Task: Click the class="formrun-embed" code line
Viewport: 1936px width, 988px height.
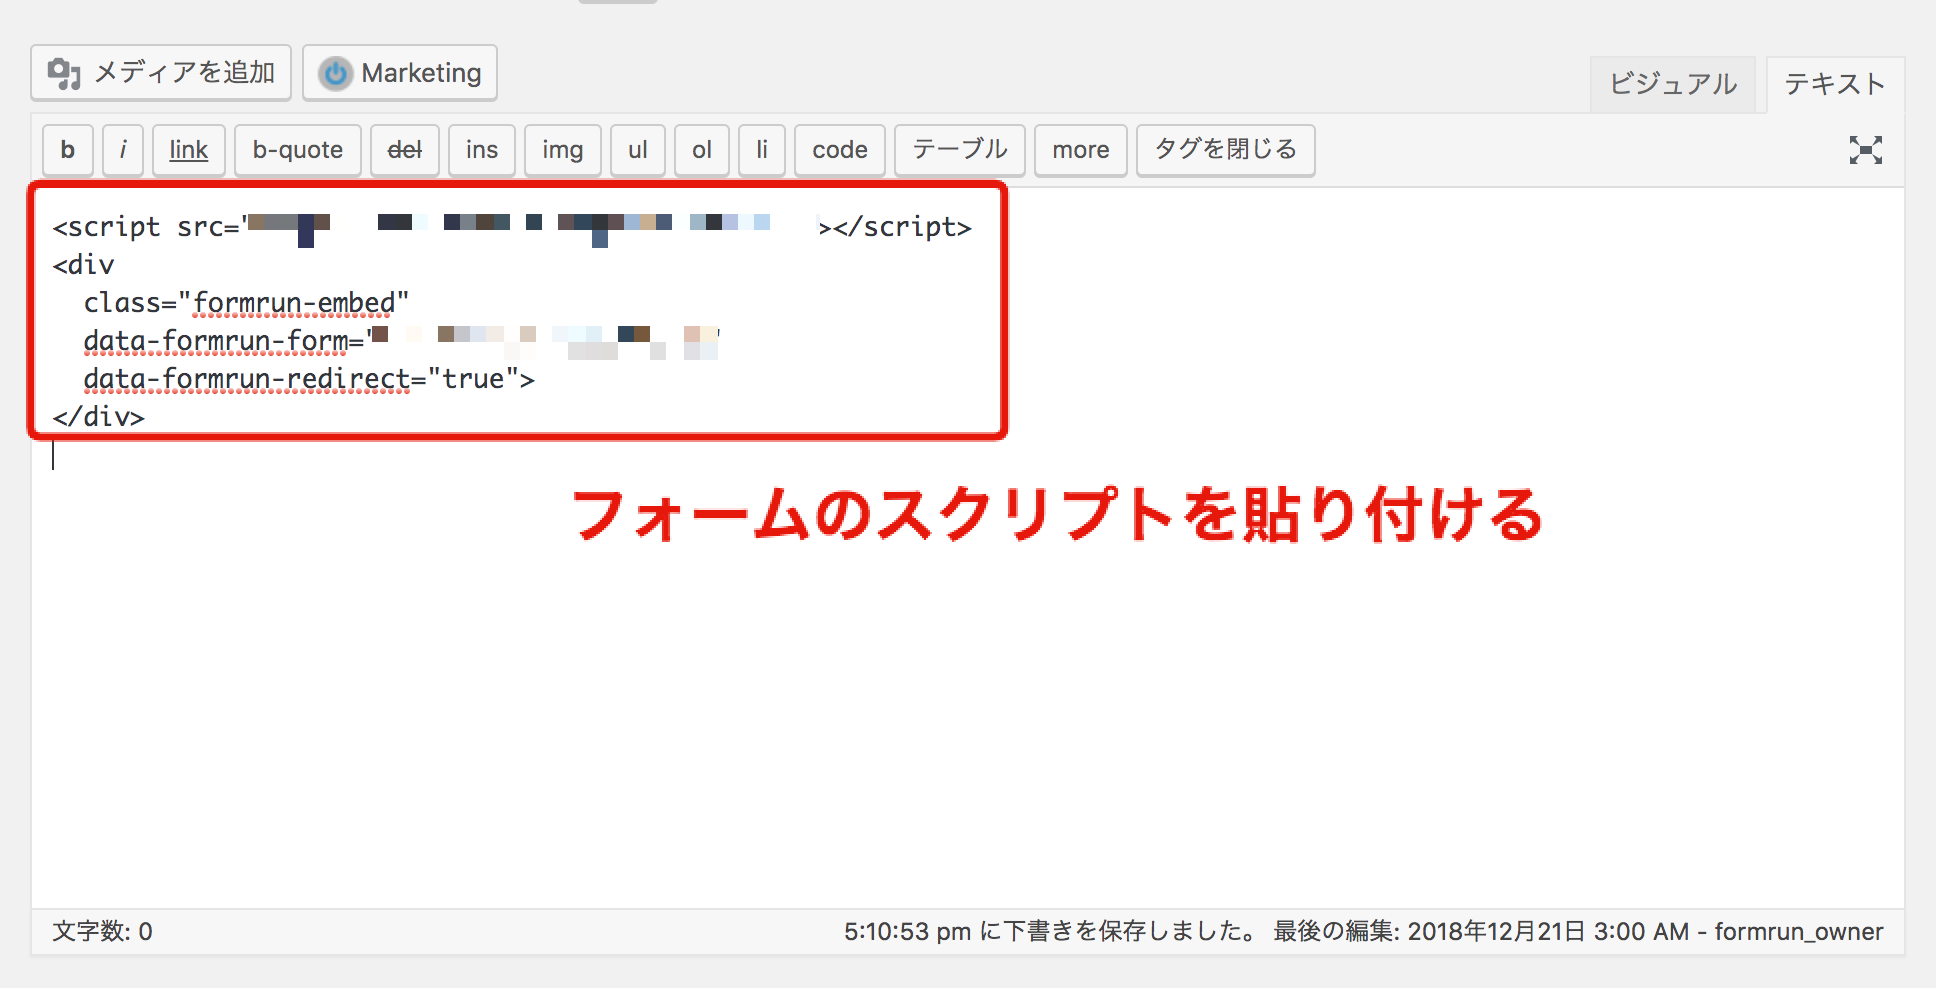Action: point(246,303)
